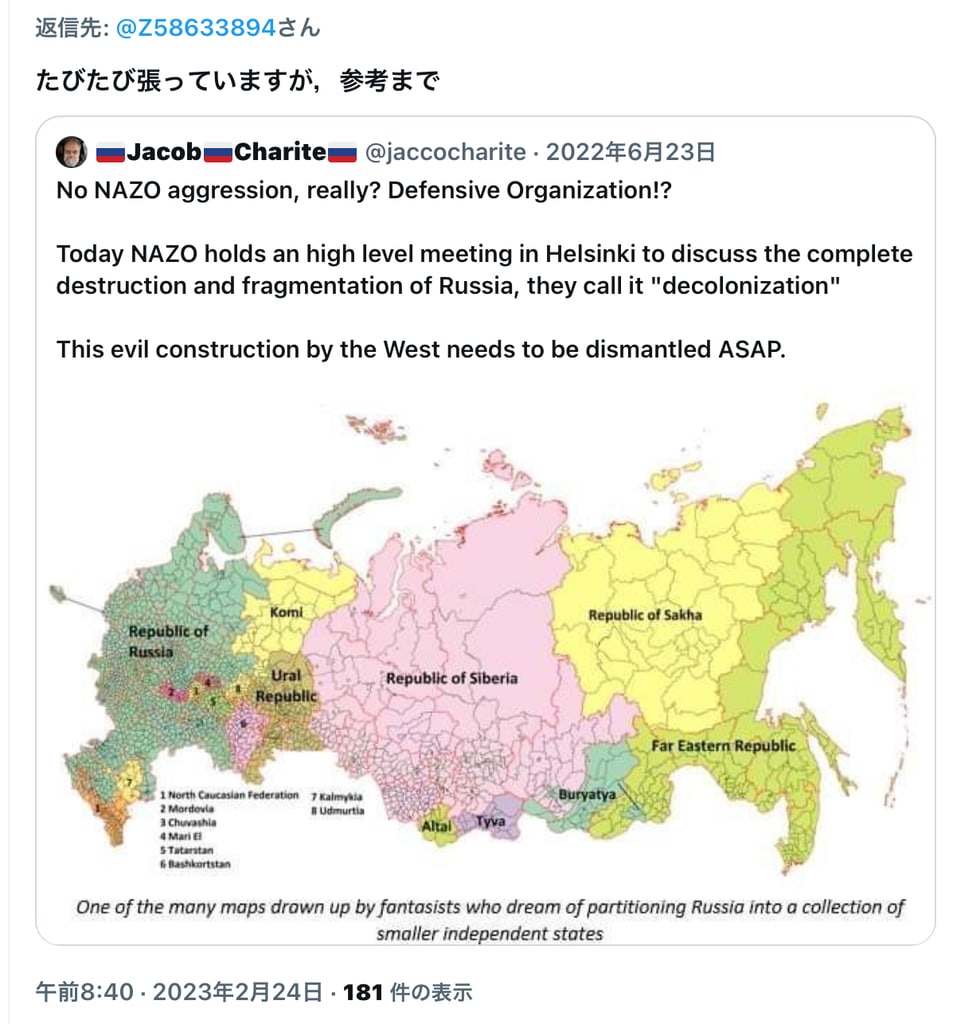Click Jacob Charite's profile avatar
Viewport: 953px width, 1024px height.
point(71,152)
